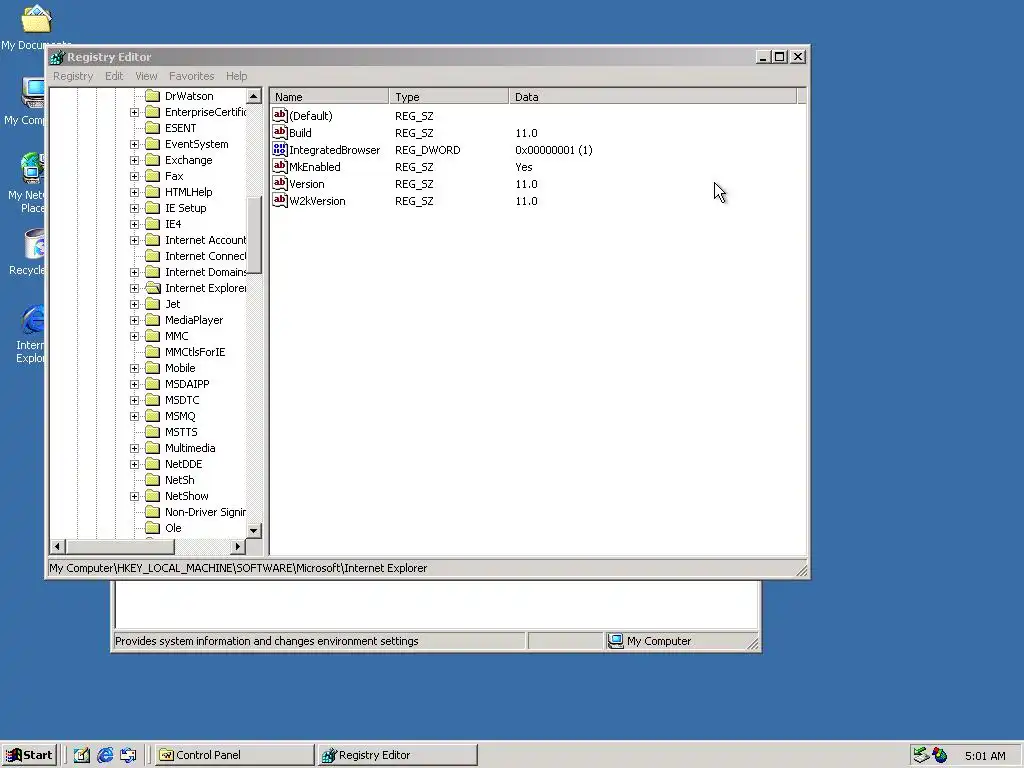Viewport: 1024px width, 768px height.
Task: Select the Build string value icon
Action: (280, 133)
